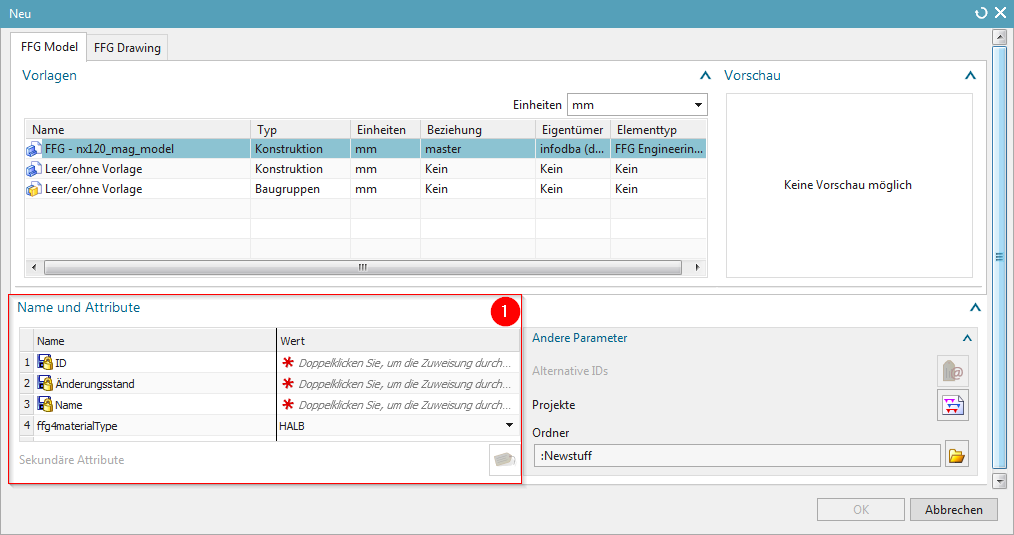Screen dimensions: 1014x535
Task: Click the lock icon beside ID attribute
Action: click(x=45, y=362)
